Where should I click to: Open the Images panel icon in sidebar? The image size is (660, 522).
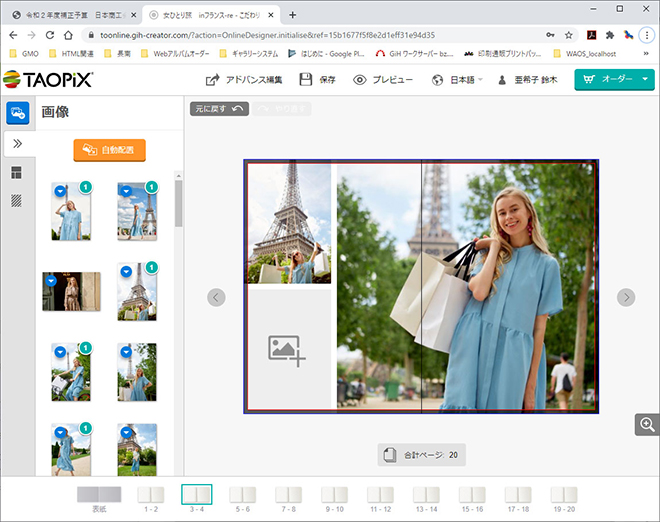click(18, 113)
